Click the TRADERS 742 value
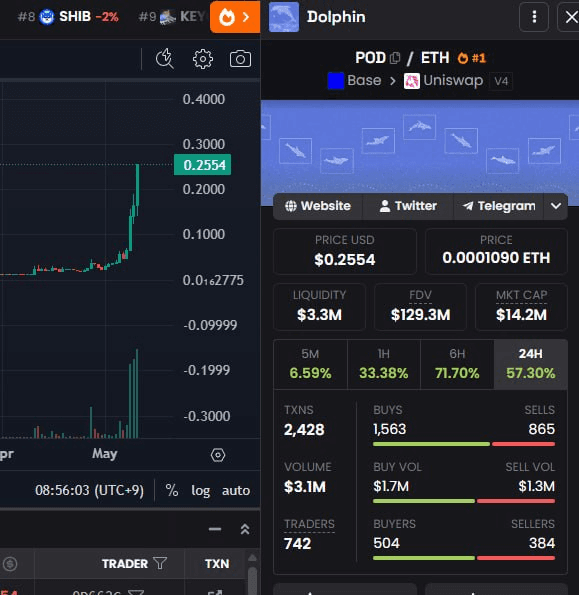The image size is (579, 595). tap(297, 544)
